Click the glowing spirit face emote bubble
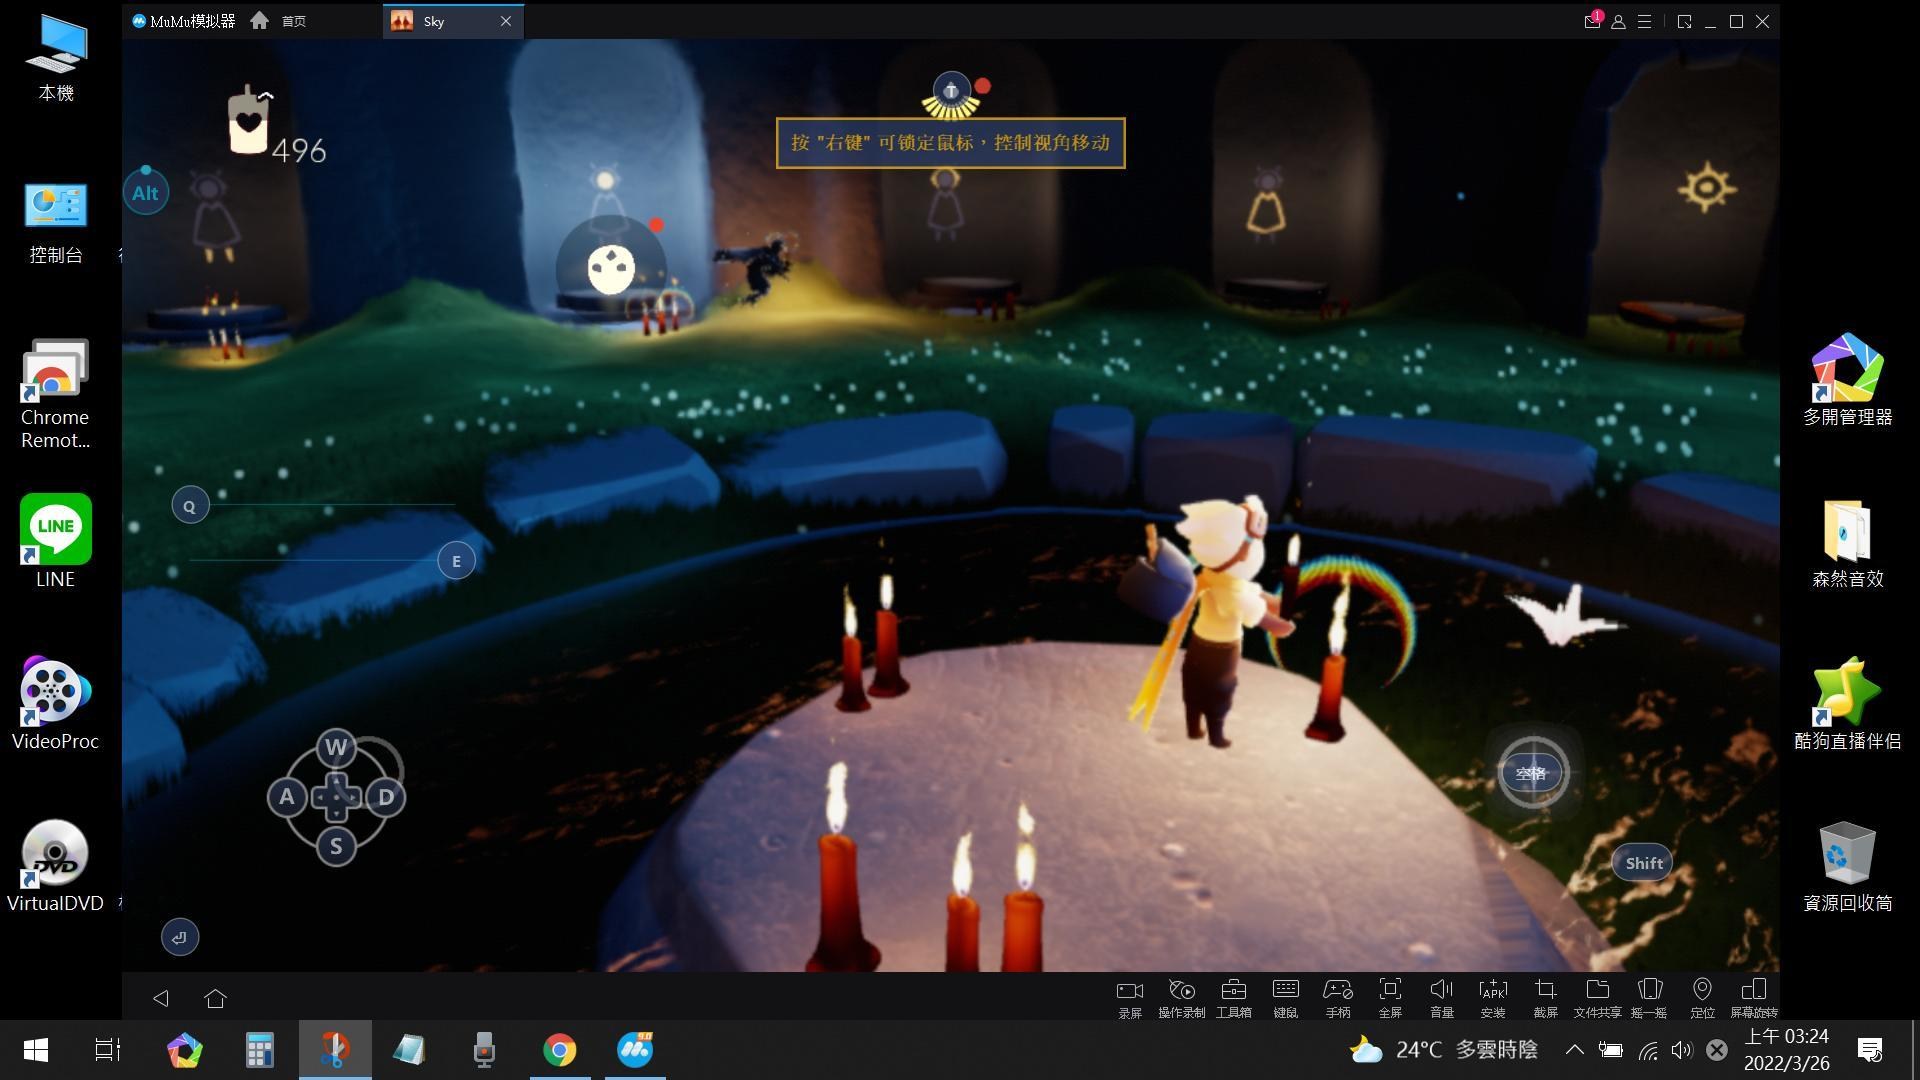The image size is (1920, 1080). click(x=611, y=268)
